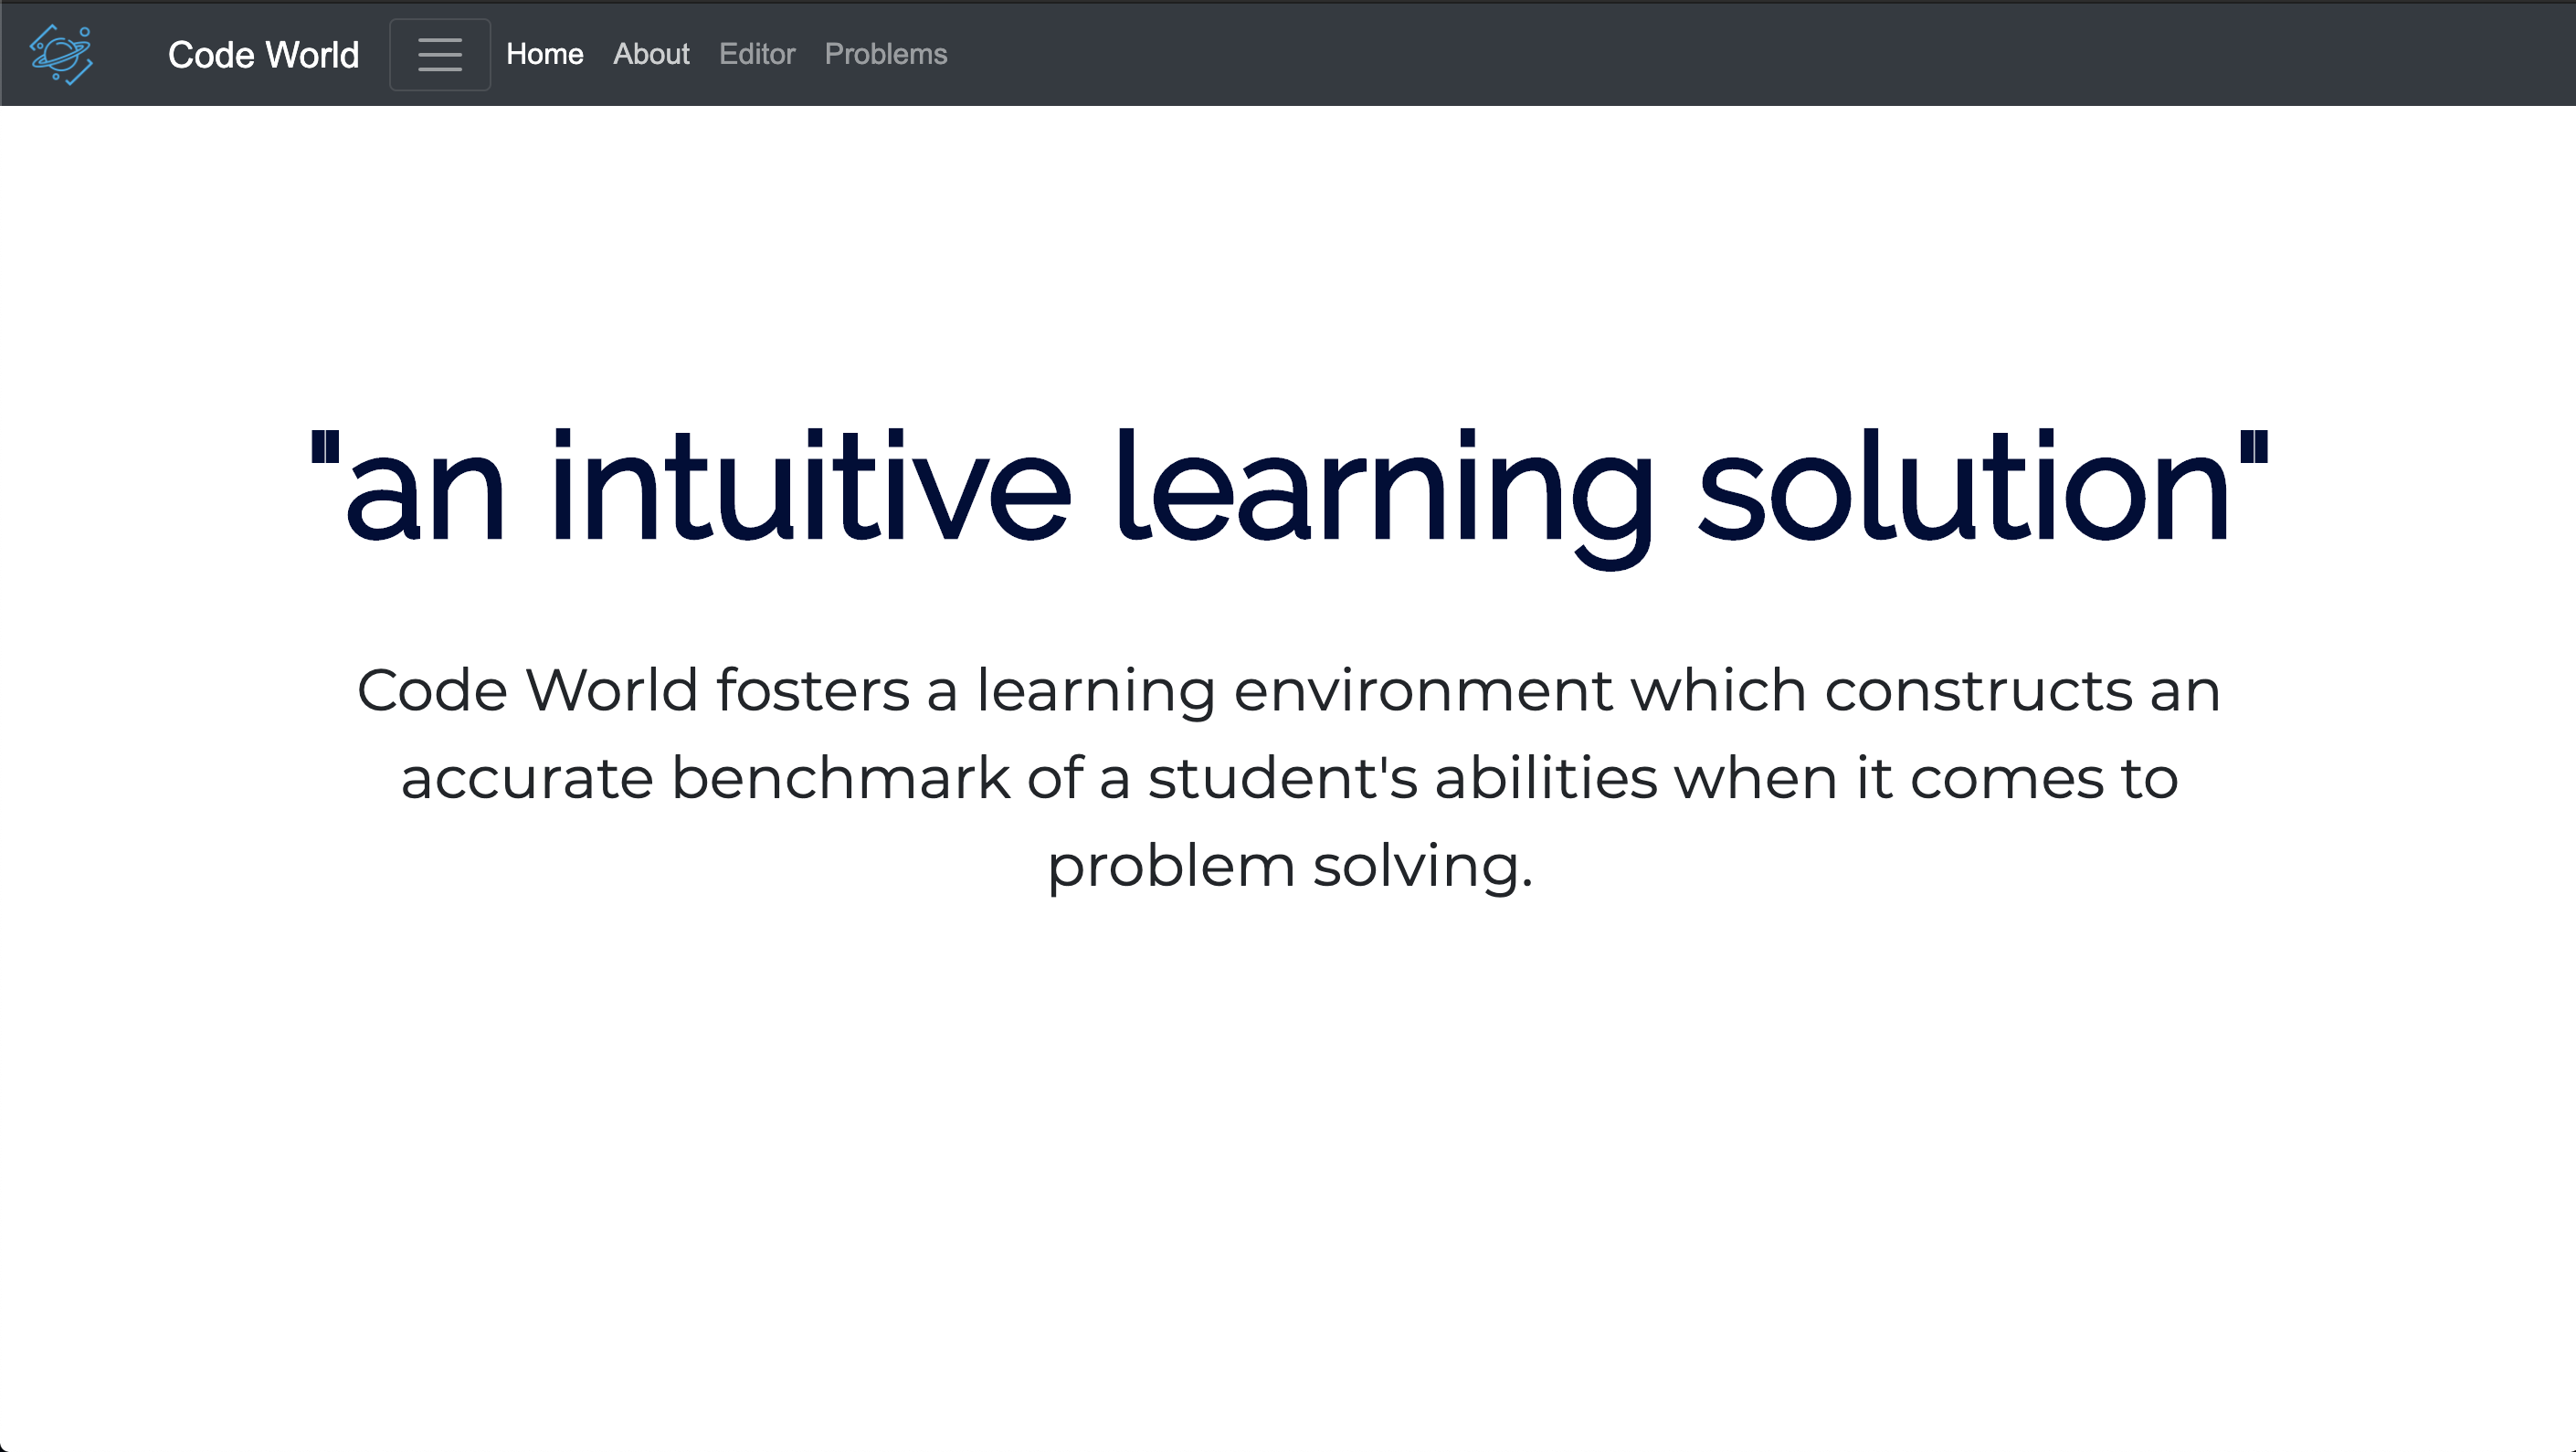
Task: Click "problem solving." at paragraph end
Action: [1289, 866]
